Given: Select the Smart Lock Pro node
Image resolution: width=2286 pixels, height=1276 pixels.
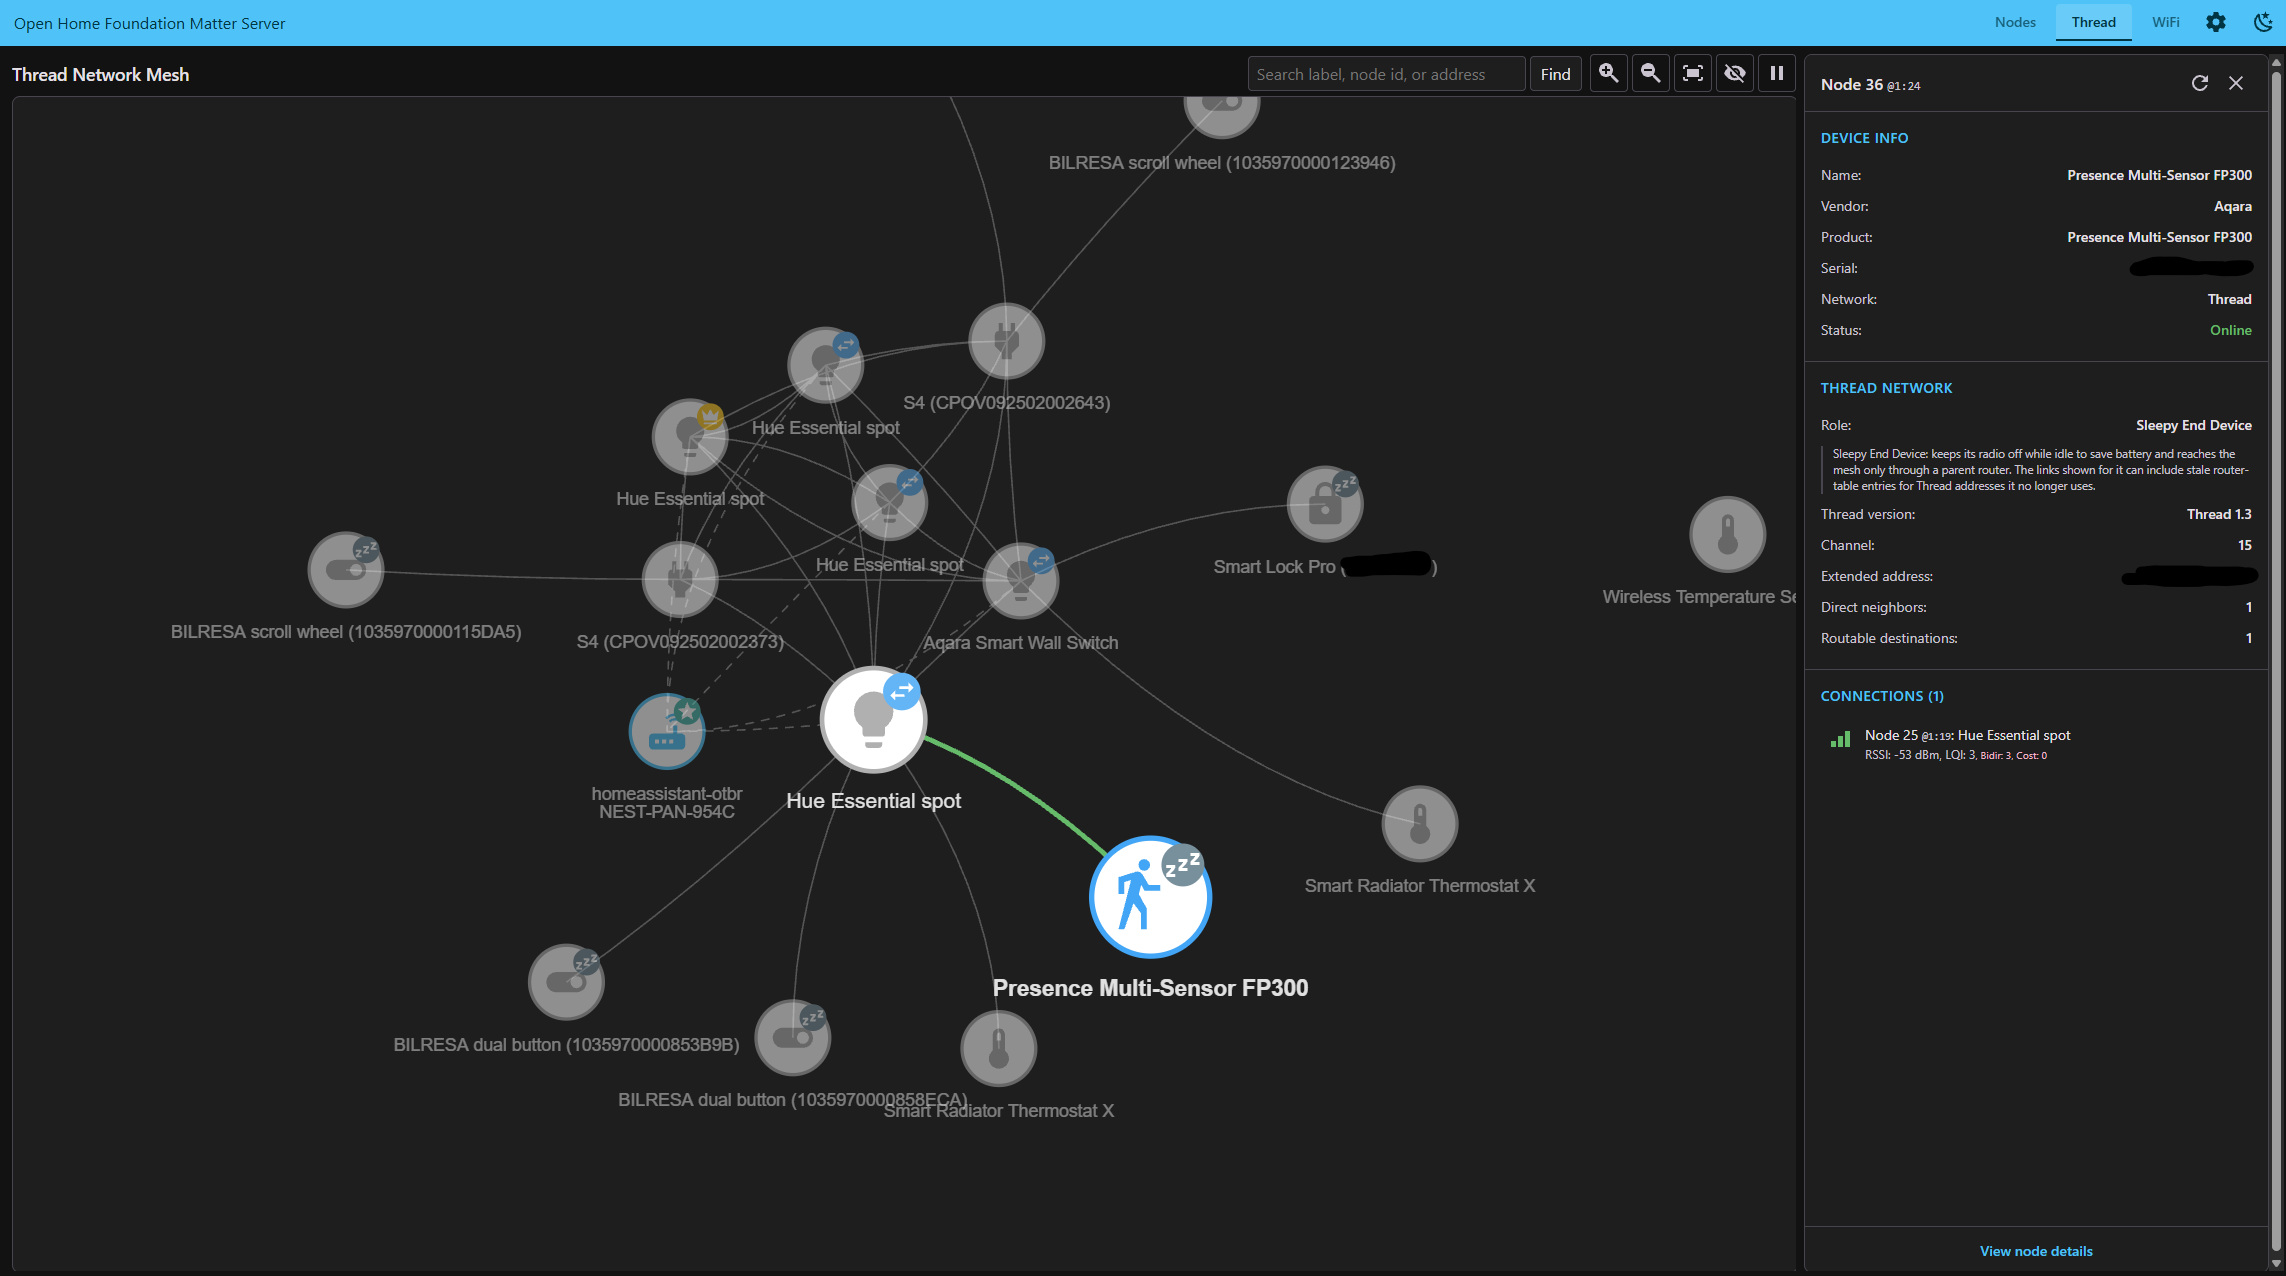Looking at the screenshot, I should [x=1325, y=505].
